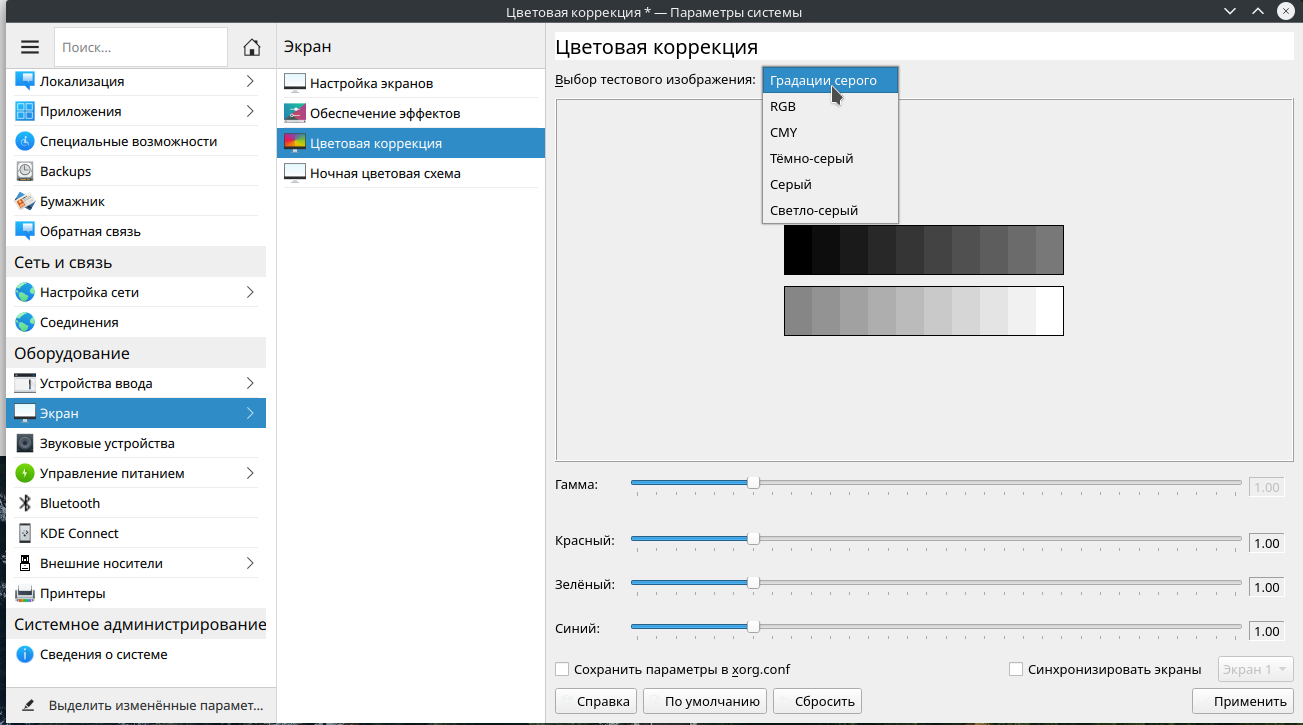This screenshot has height=725, width=1303.
Task: Click the light gray gradient test strip
Action: coord(924,311)
